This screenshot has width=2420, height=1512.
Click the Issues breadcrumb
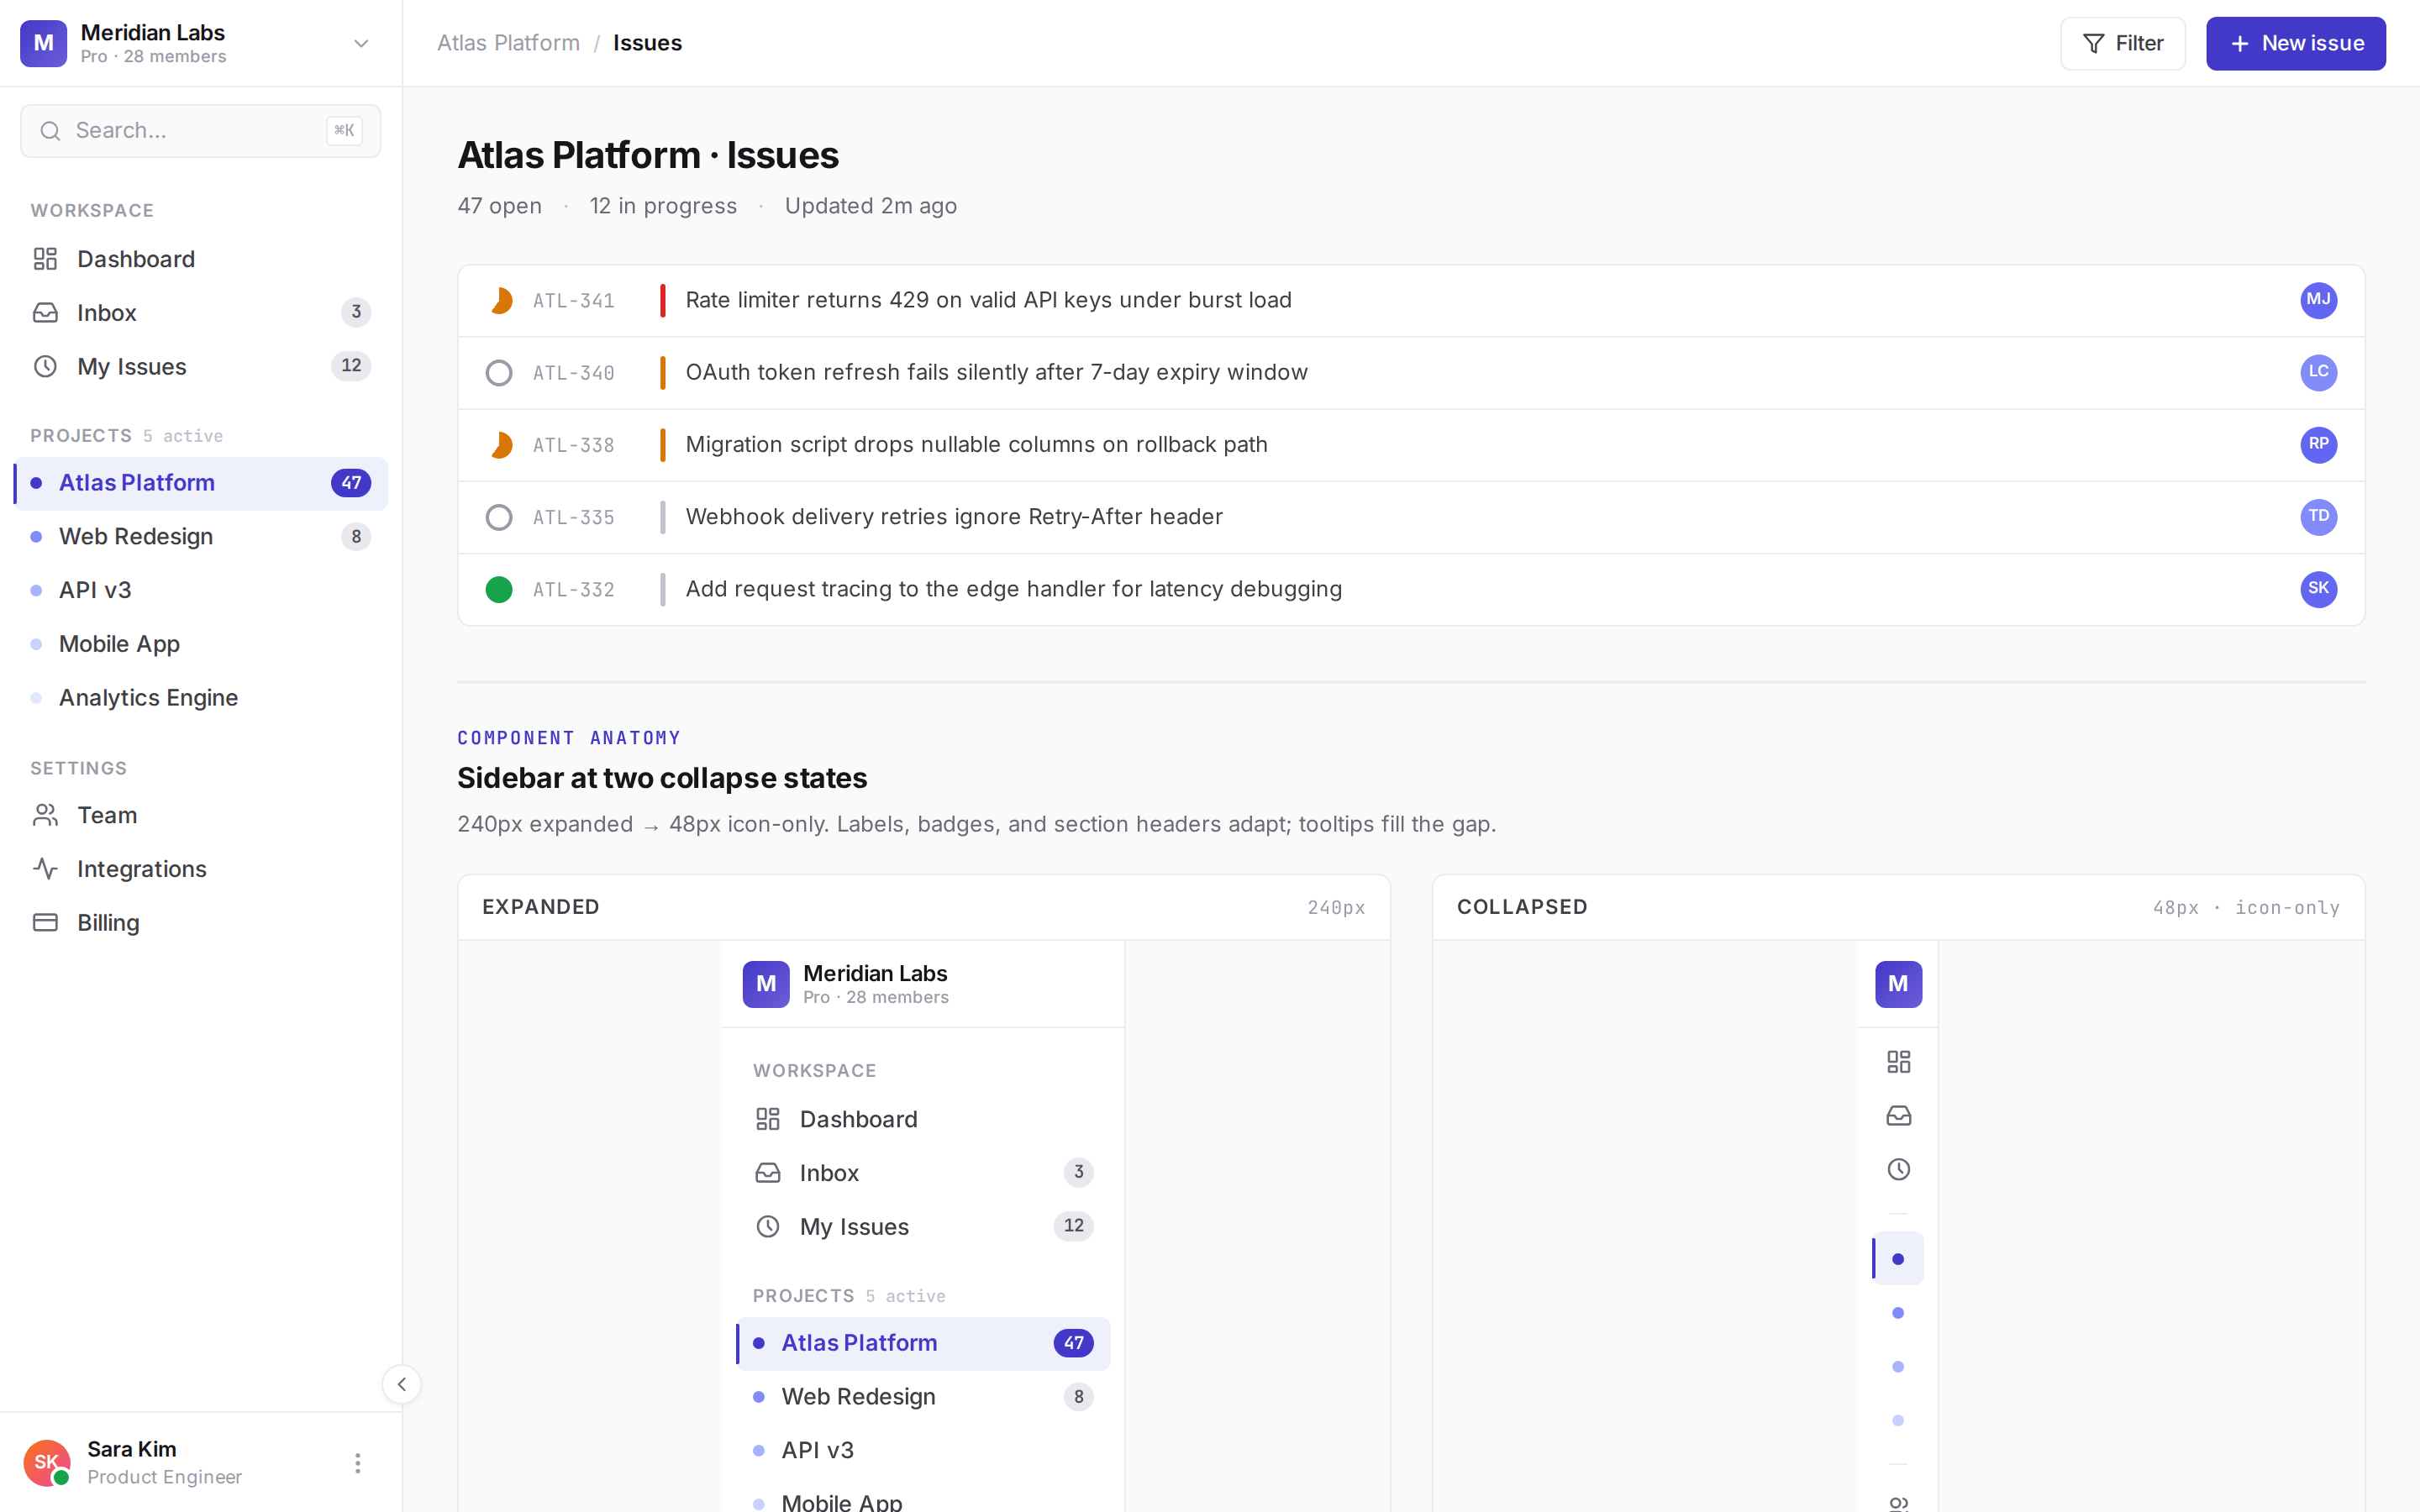647,43
